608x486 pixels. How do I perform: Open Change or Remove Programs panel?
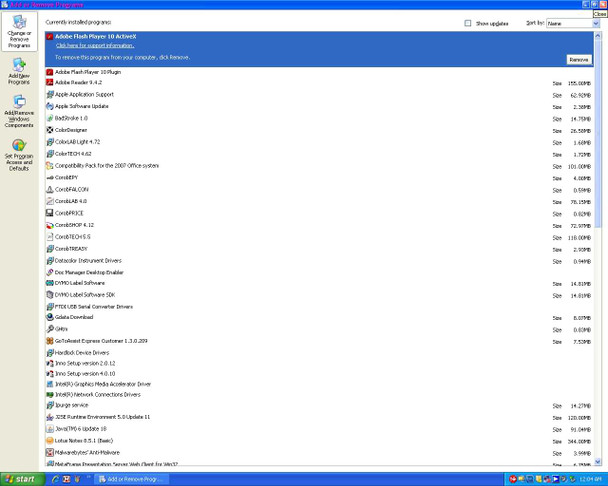click(19, 31)
